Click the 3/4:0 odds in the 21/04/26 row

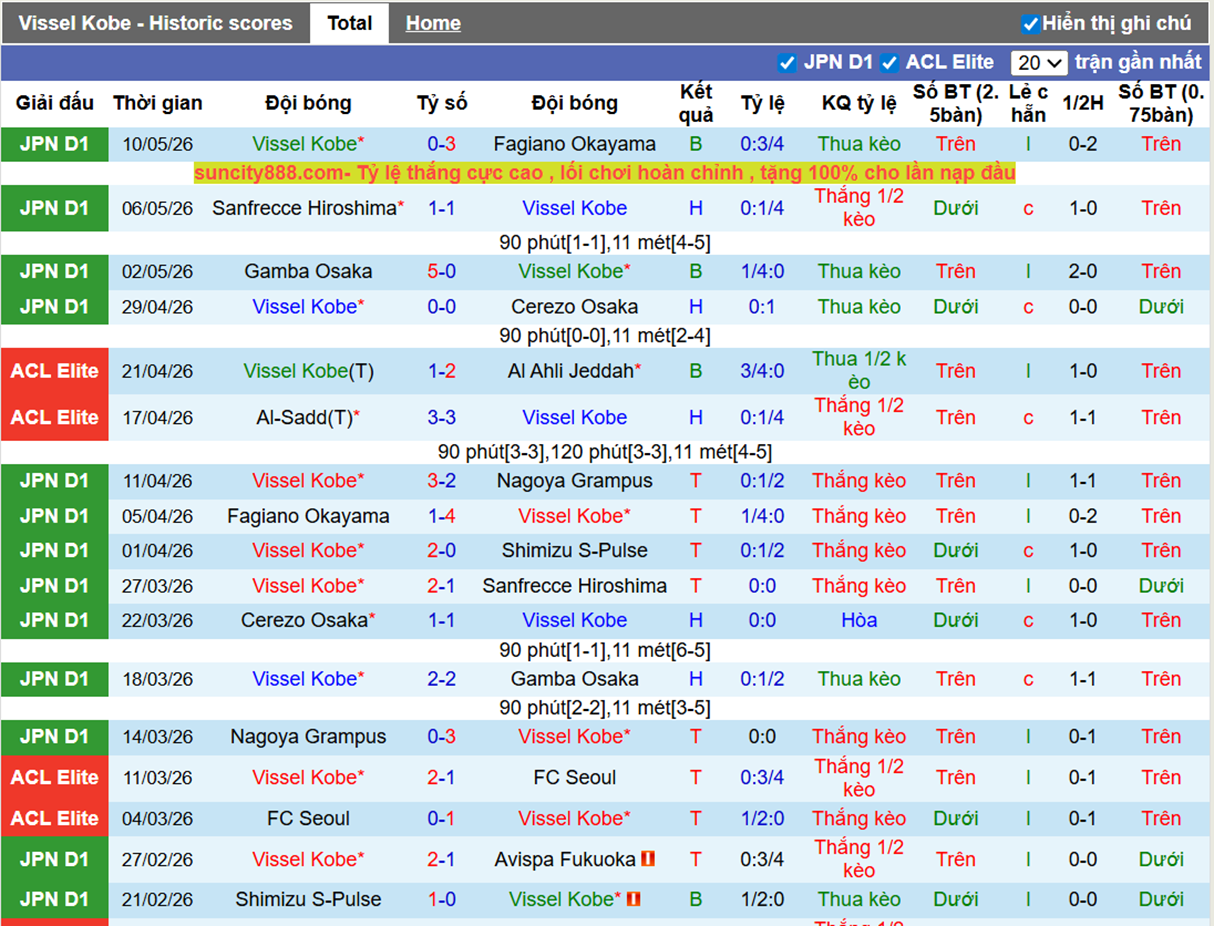[762, 371]
